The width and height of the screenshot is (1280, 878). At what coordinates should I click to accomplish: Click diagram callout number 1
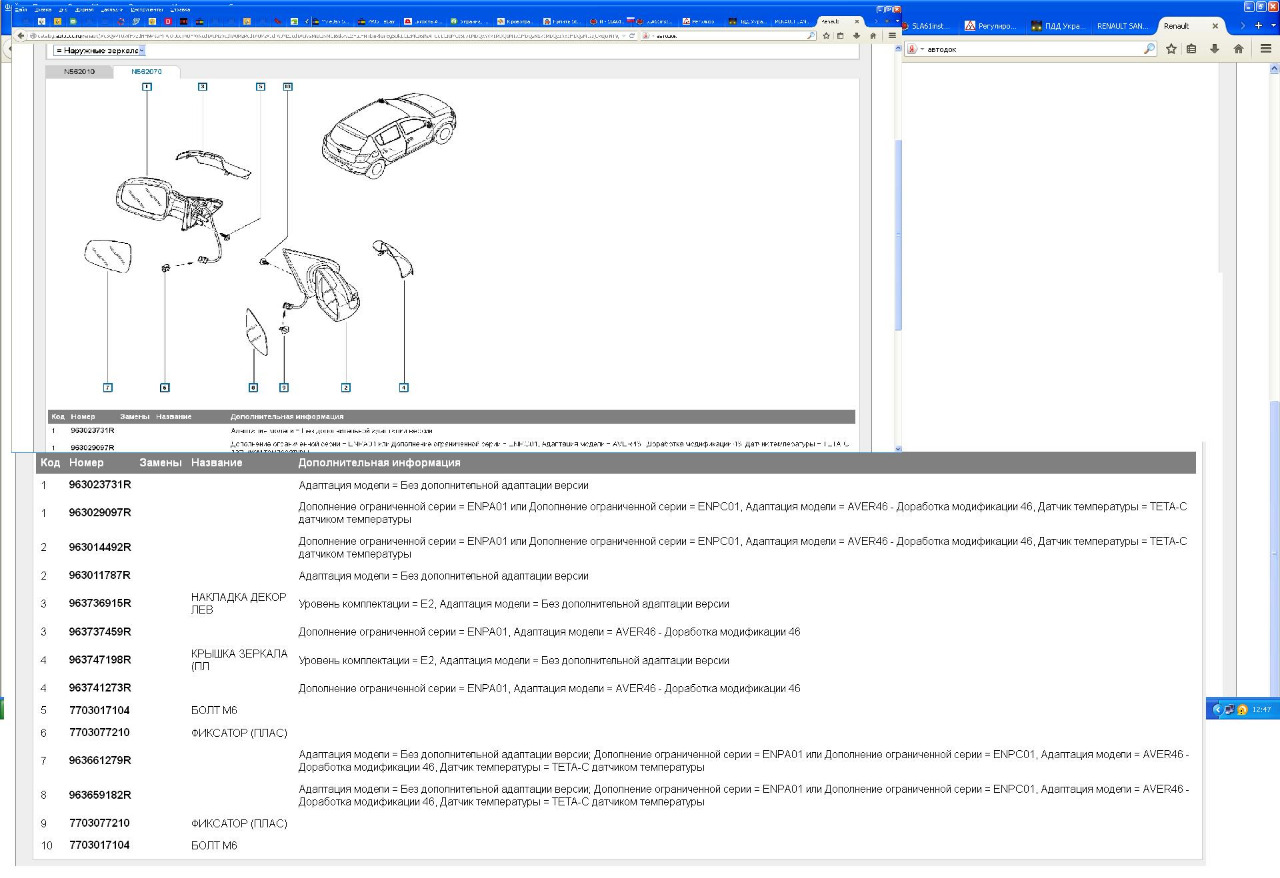147,87
